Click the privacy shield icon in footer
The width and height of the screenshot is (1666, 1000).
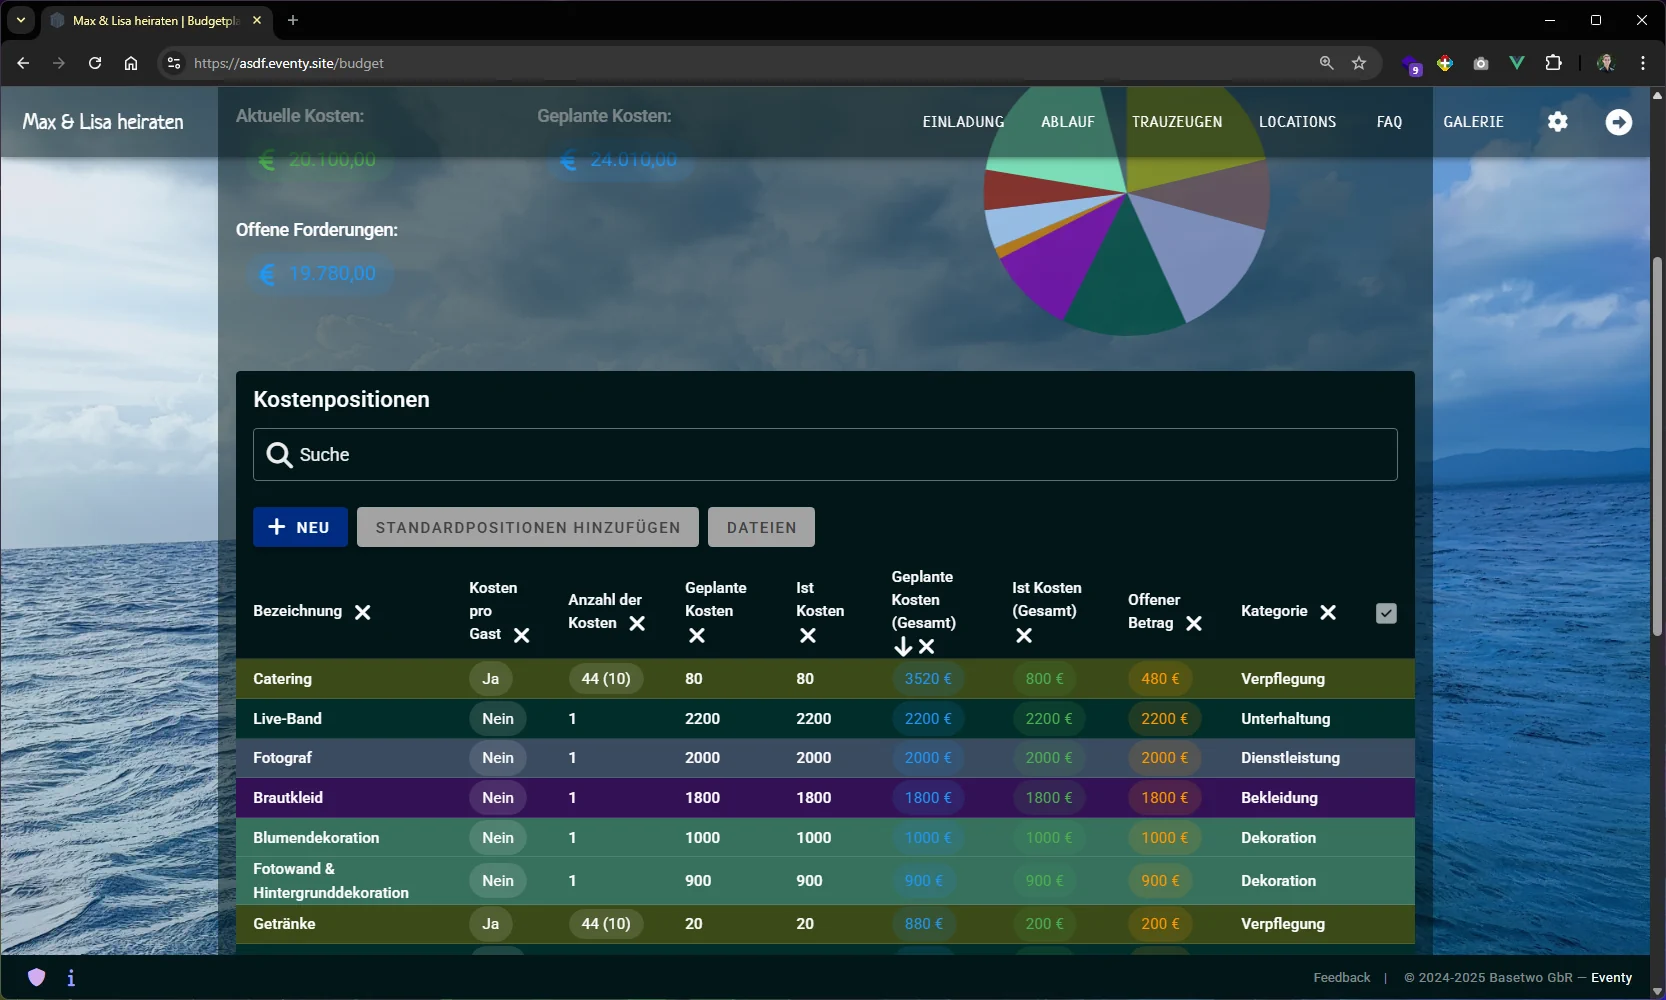pos(37,977)
